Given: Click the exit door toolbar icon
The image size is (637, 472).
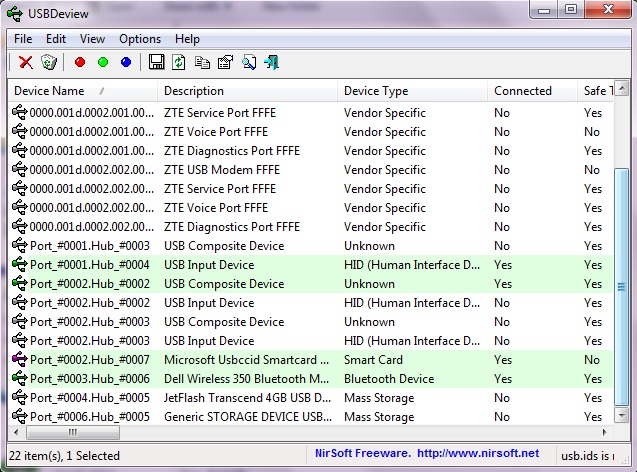Looking at the screenshot, I should (x=272, y=63).
